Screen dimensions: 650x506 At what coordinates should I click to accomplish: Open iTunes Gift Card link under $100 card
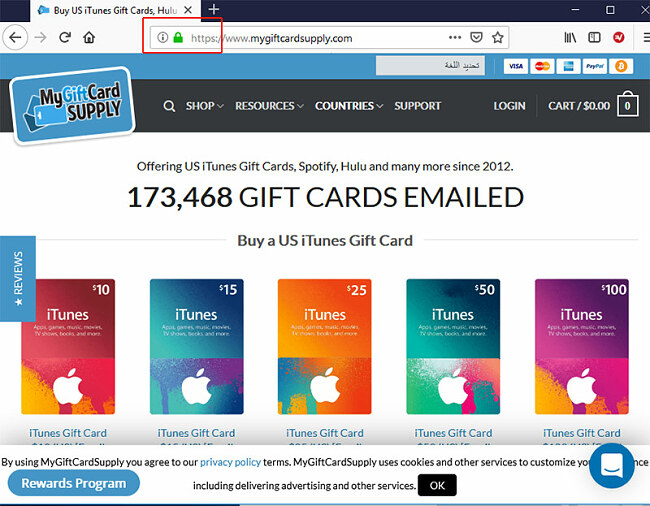point(582,433)
